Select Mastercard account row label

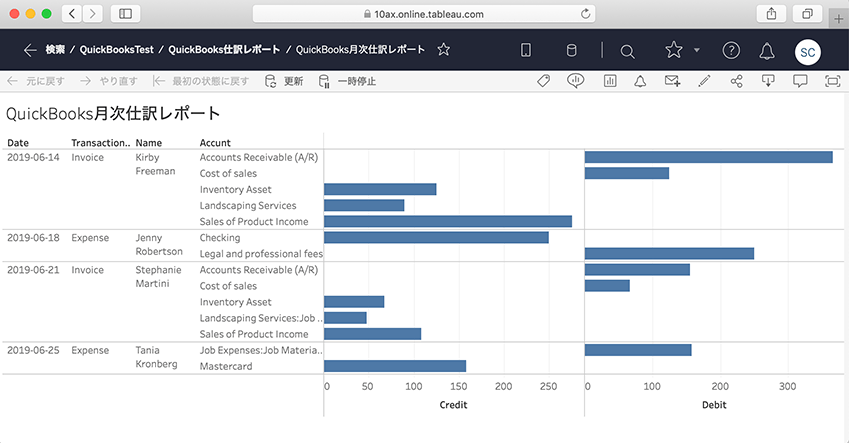point(226,366)
